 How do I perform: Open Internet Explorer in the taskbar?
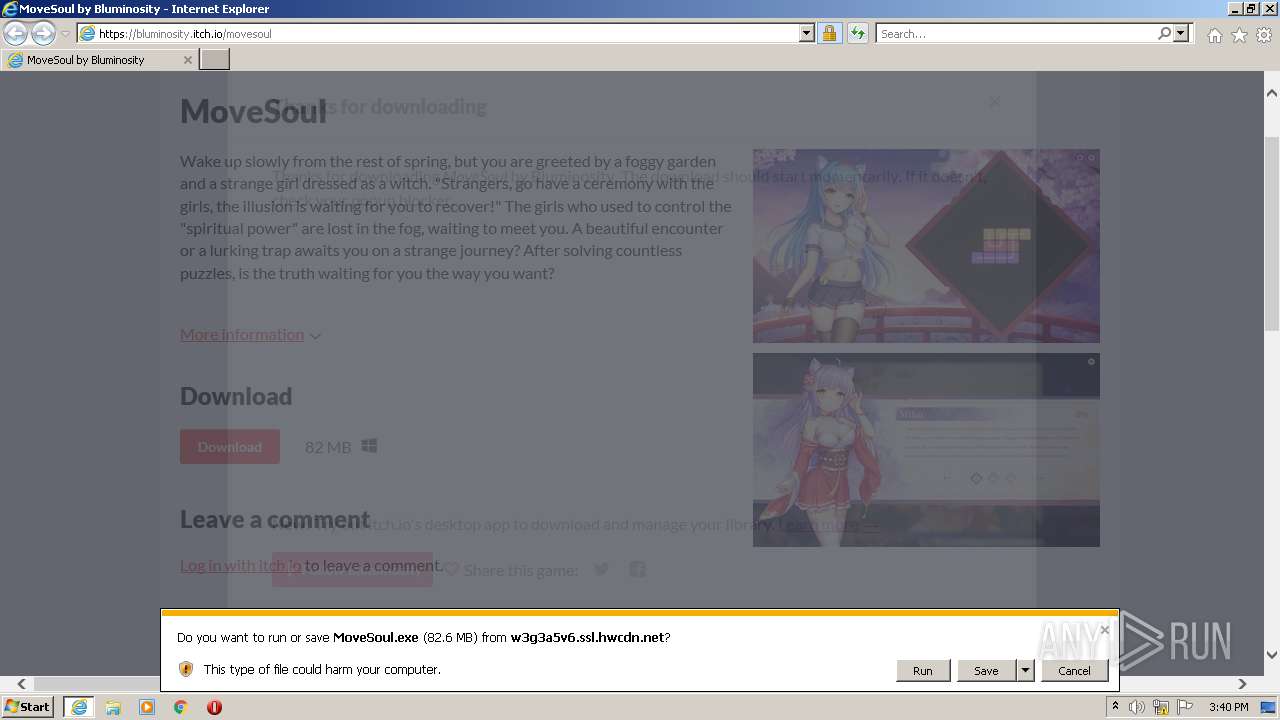(x=78, y=707)
